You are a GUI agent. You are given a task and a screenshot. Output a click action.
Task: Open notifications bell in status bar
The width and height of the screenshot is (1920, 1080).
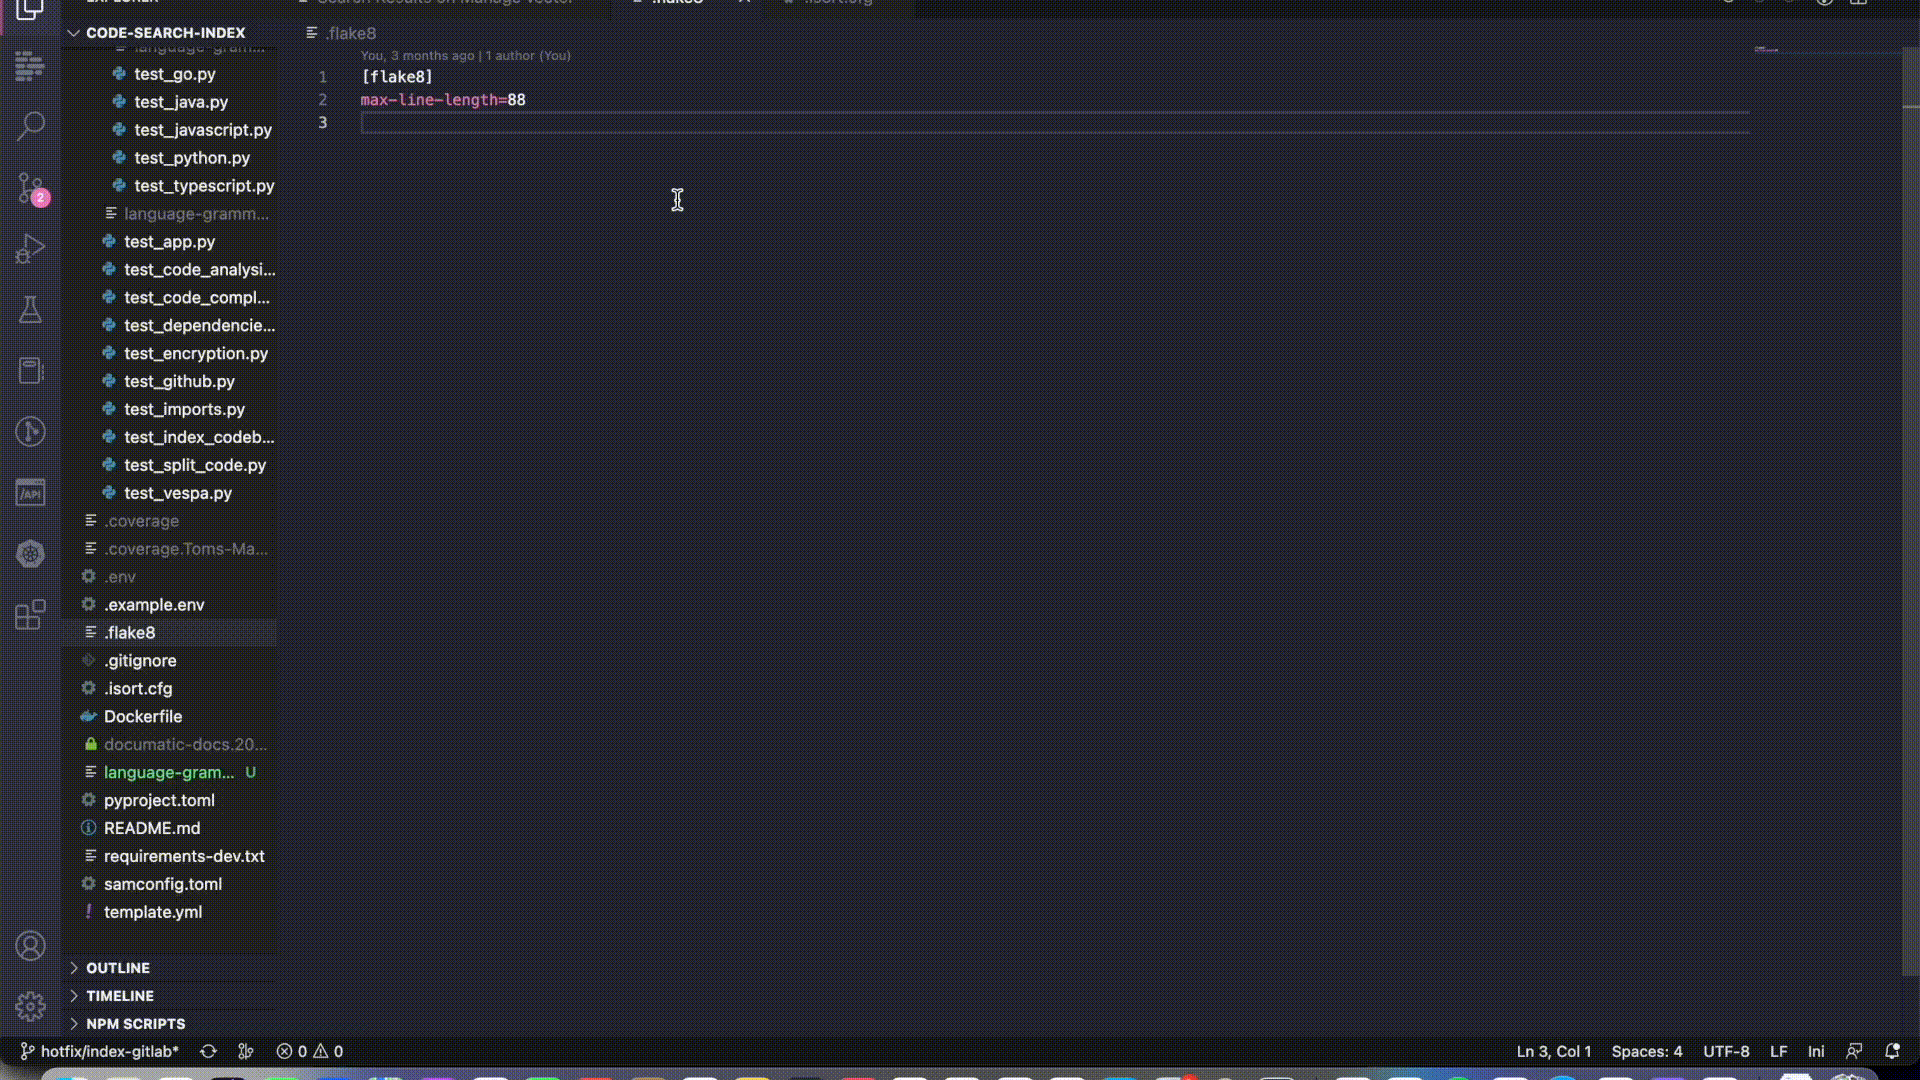[1892, 1051]
